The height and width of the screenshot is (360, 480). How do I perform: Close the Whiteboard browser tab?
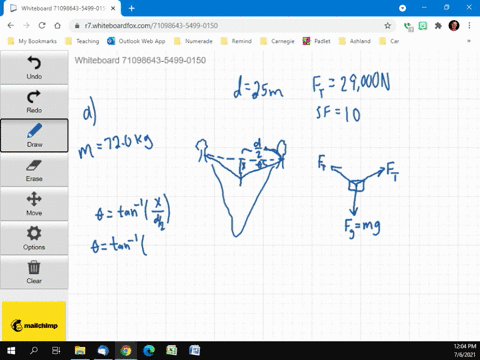point(113,8)
